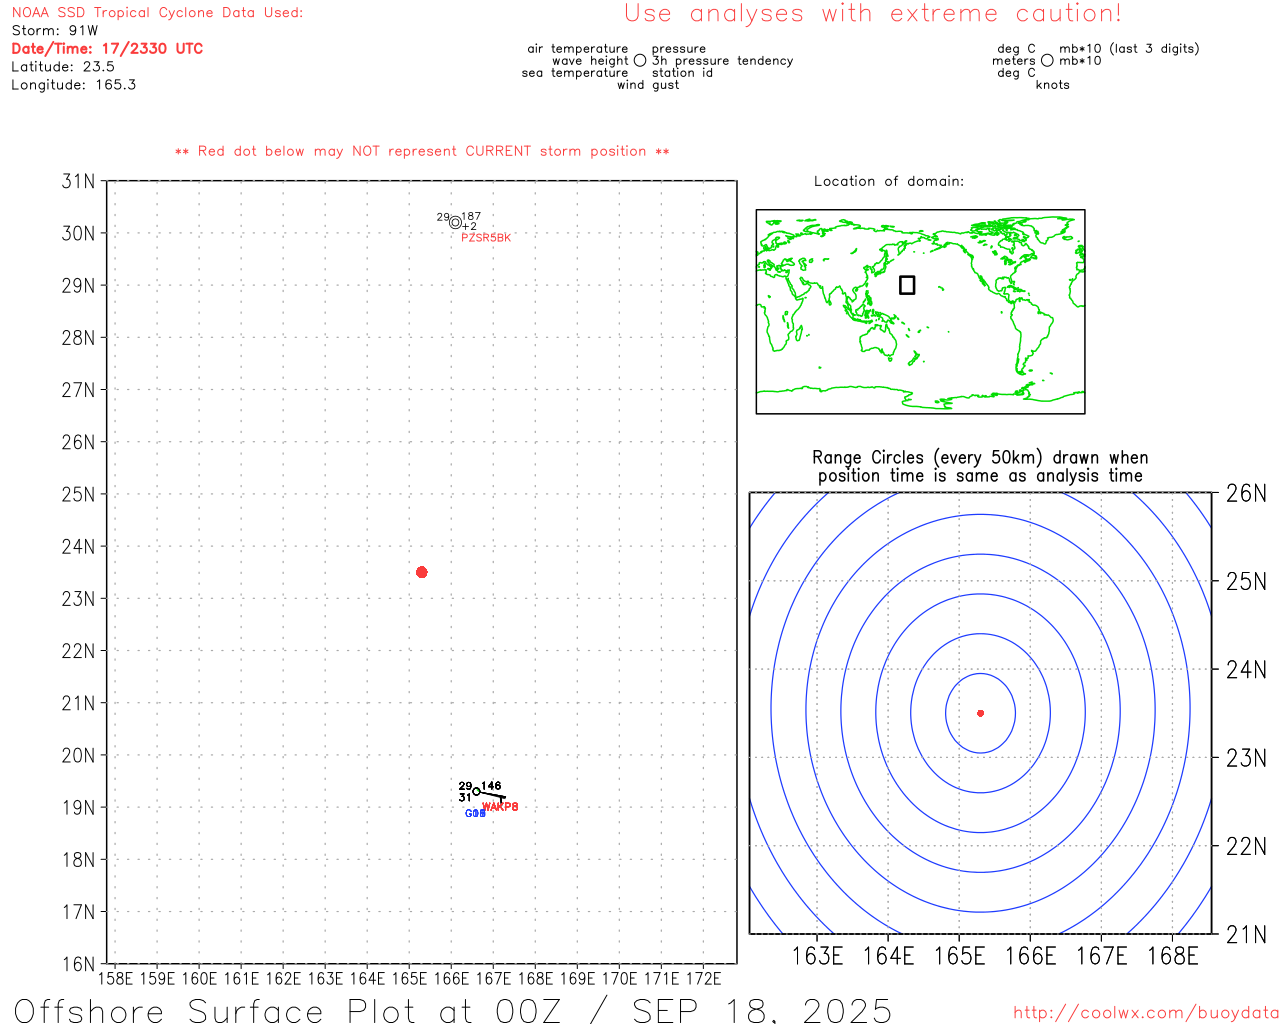Click the 'SEP 18, 2025' date in title
1280x1024 pixels.
pos(762,1010)
